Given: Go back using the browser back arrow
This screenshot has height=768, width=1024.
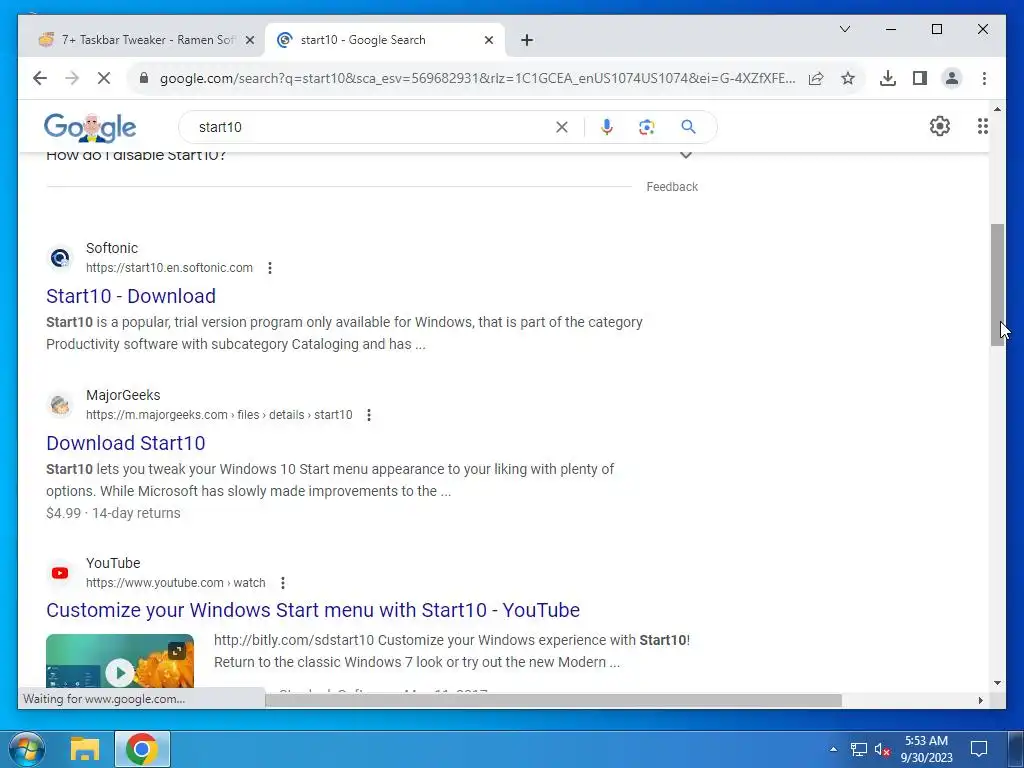Looking at the screenshot, I should [x=40, y=78].
